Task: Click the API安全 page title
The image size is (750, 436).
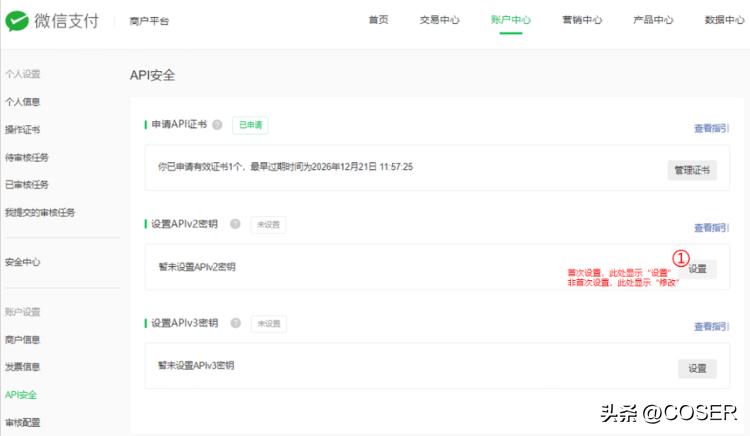Action: point(153,75)
